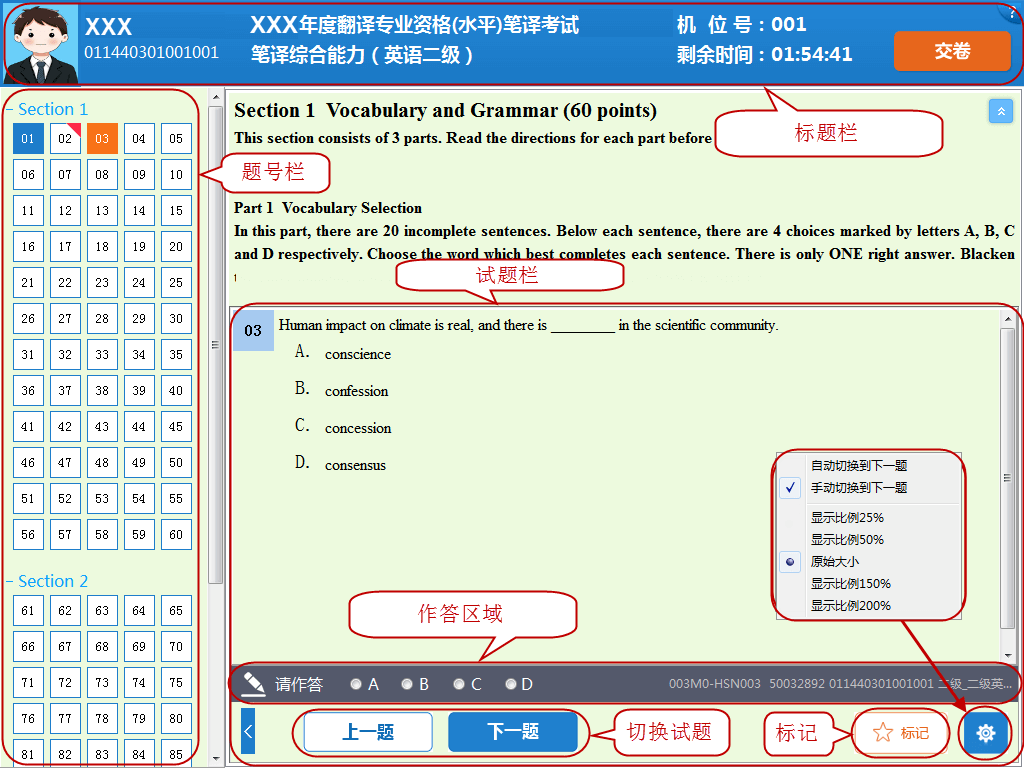The width and height of the screenshot is (1024, 768).
Task: Select answer option B radio button
Action: (x=407, y=684)
